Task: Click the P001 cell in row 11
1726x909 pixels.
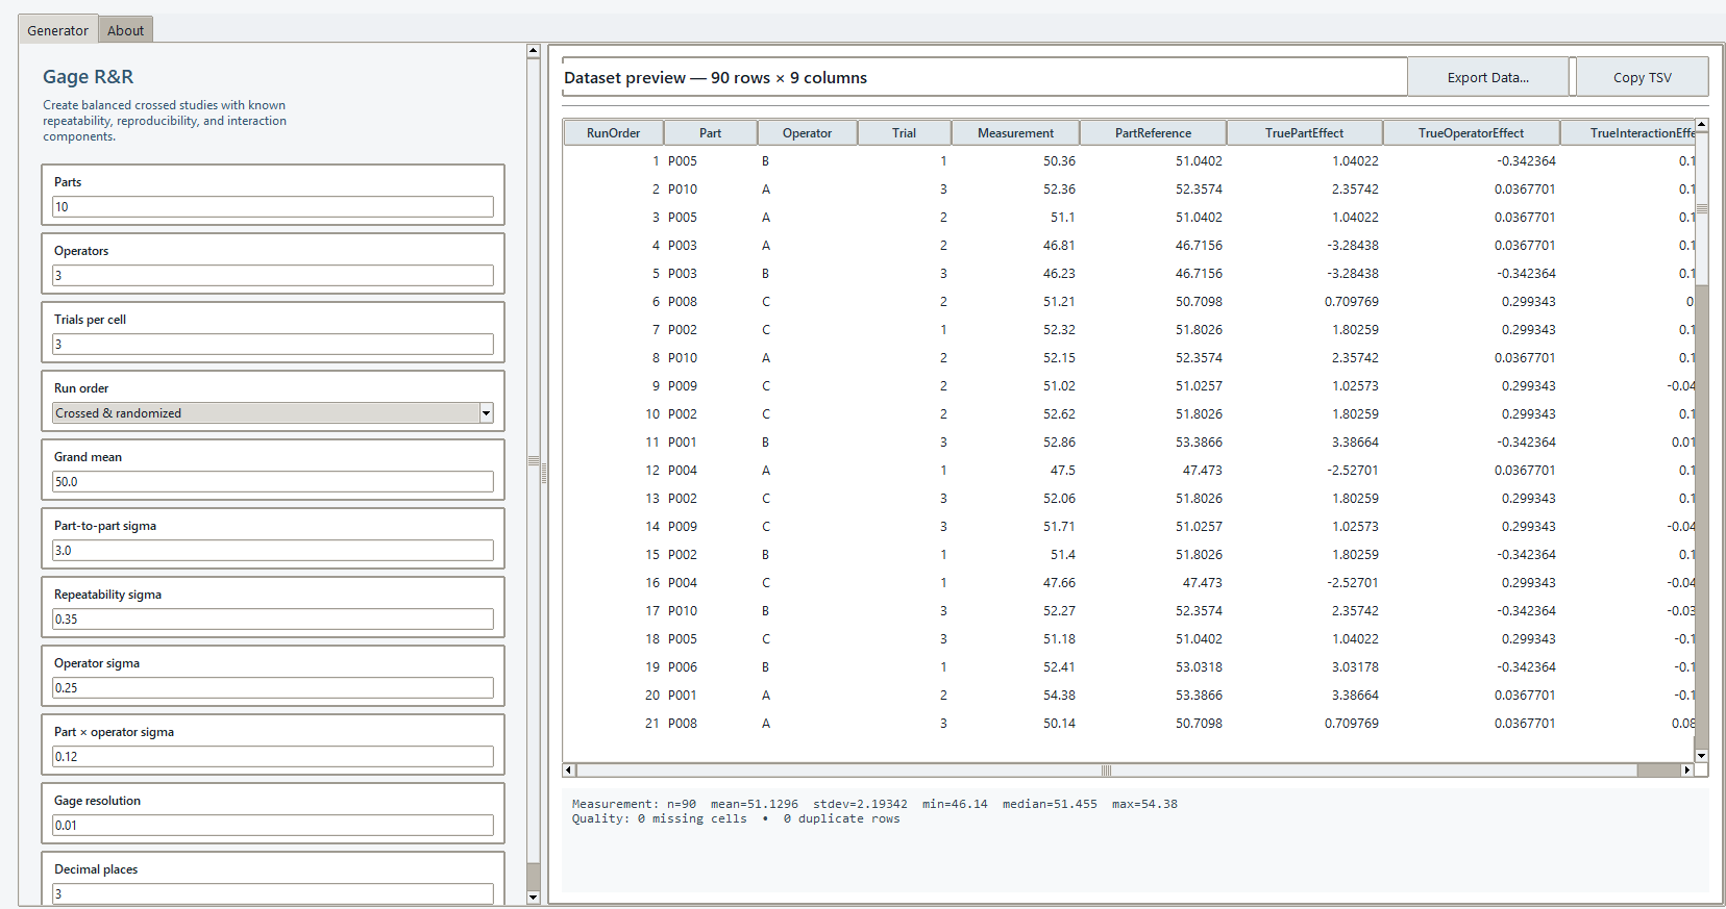Action: (x=710, y=442)
